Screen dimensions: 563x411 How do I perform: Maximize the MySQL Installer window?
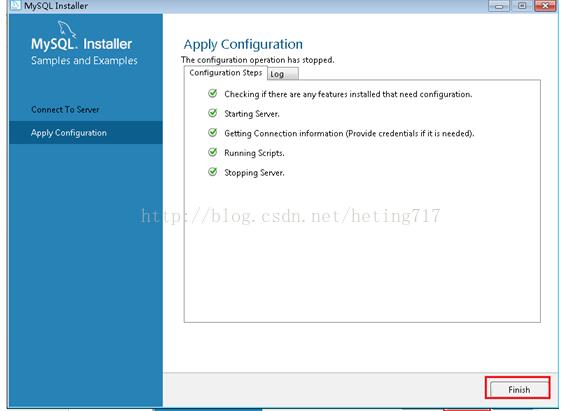click(x=522, y=6)
